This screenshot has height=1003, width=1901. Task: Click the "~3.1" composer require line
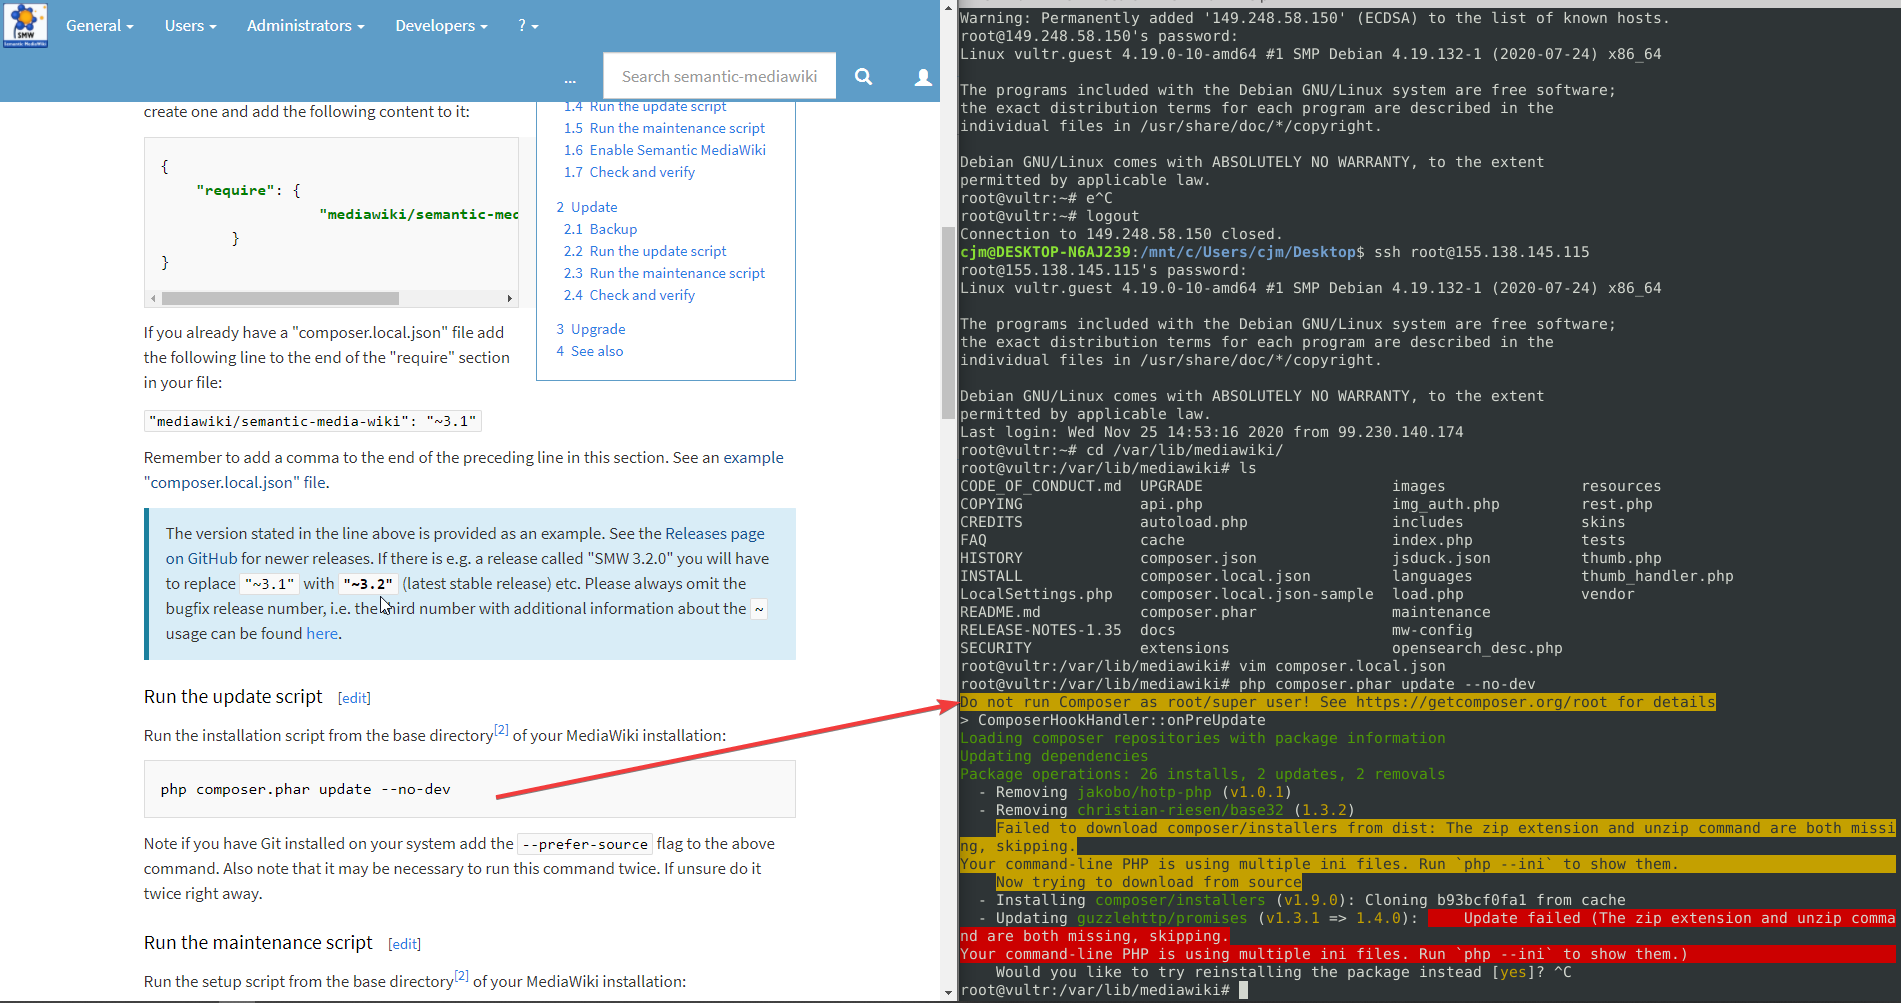click(313, 421)
